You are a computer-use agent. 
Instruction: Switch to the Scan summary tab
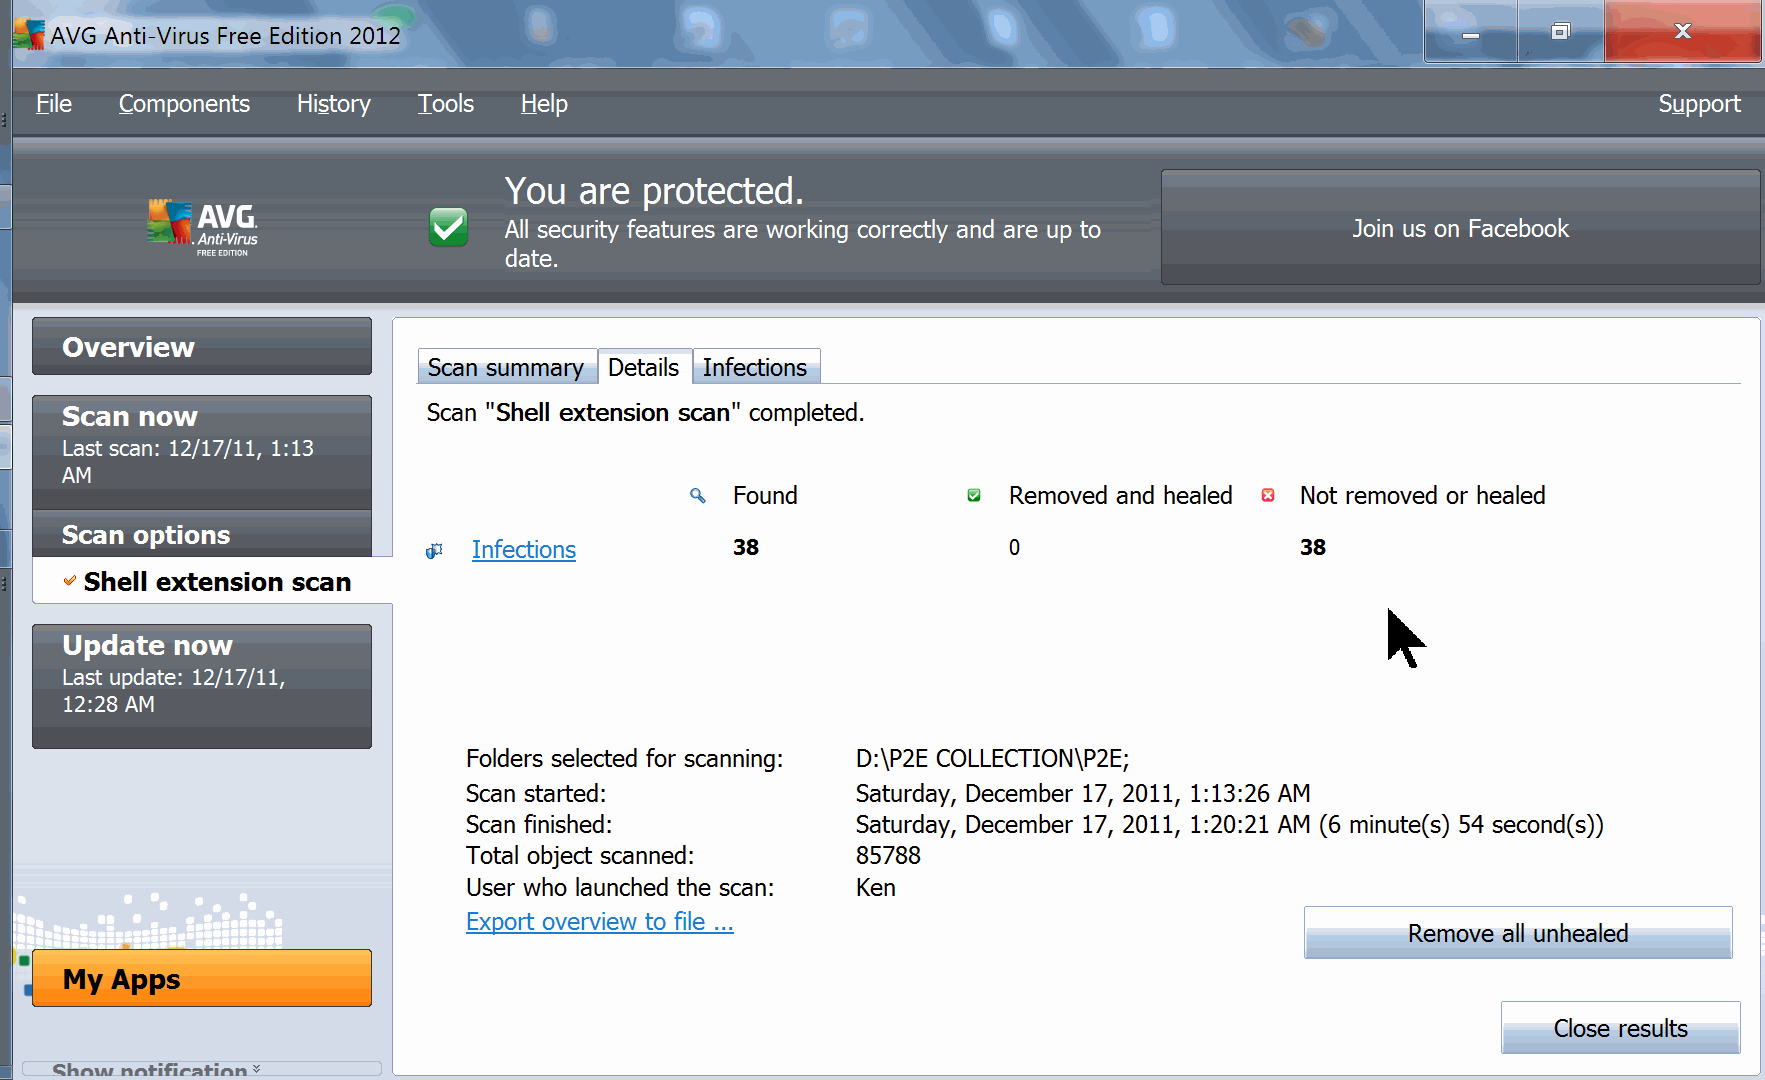506,367
